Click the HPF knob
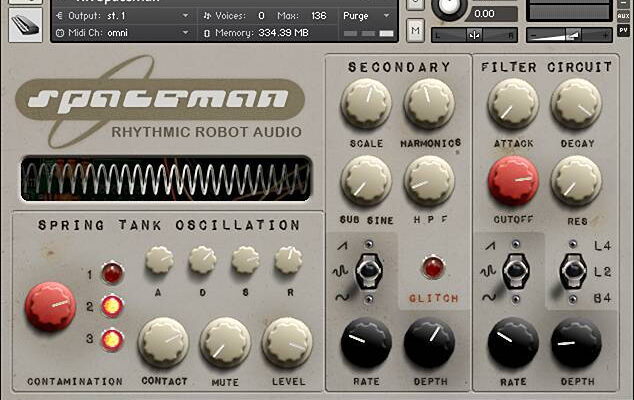This screenshot has width=634, height=400. coord(429,180)
